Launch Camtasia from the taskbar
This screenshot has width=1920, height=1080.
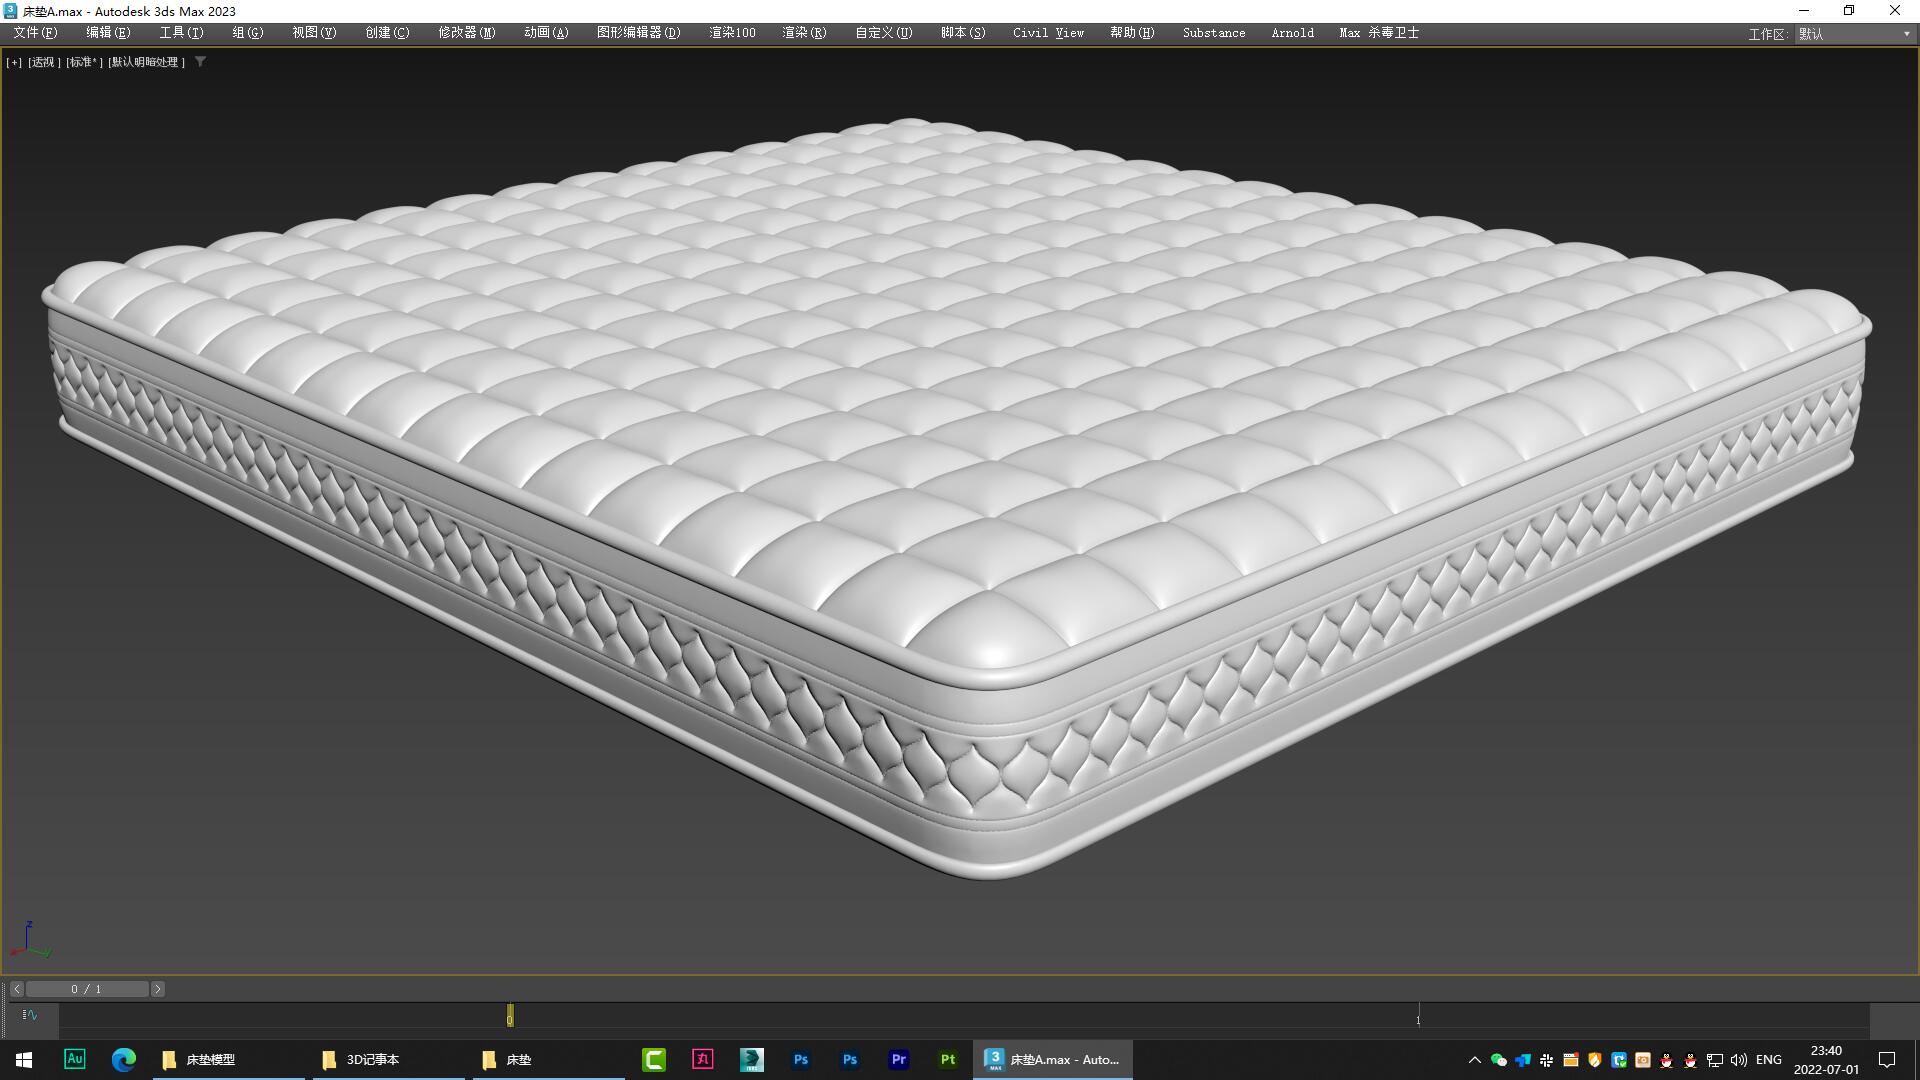[x=655, y=1059]
